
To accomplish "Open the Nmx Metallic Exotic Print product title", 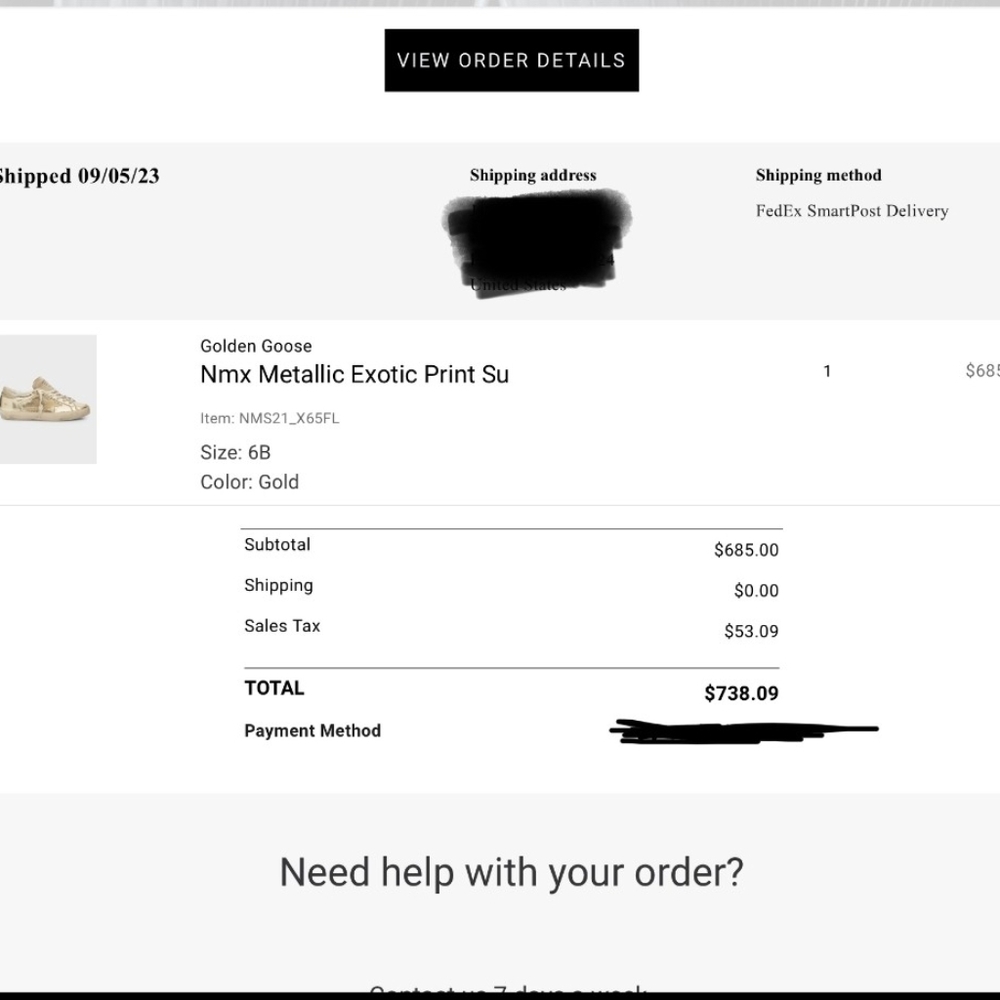I will [355, 374].
